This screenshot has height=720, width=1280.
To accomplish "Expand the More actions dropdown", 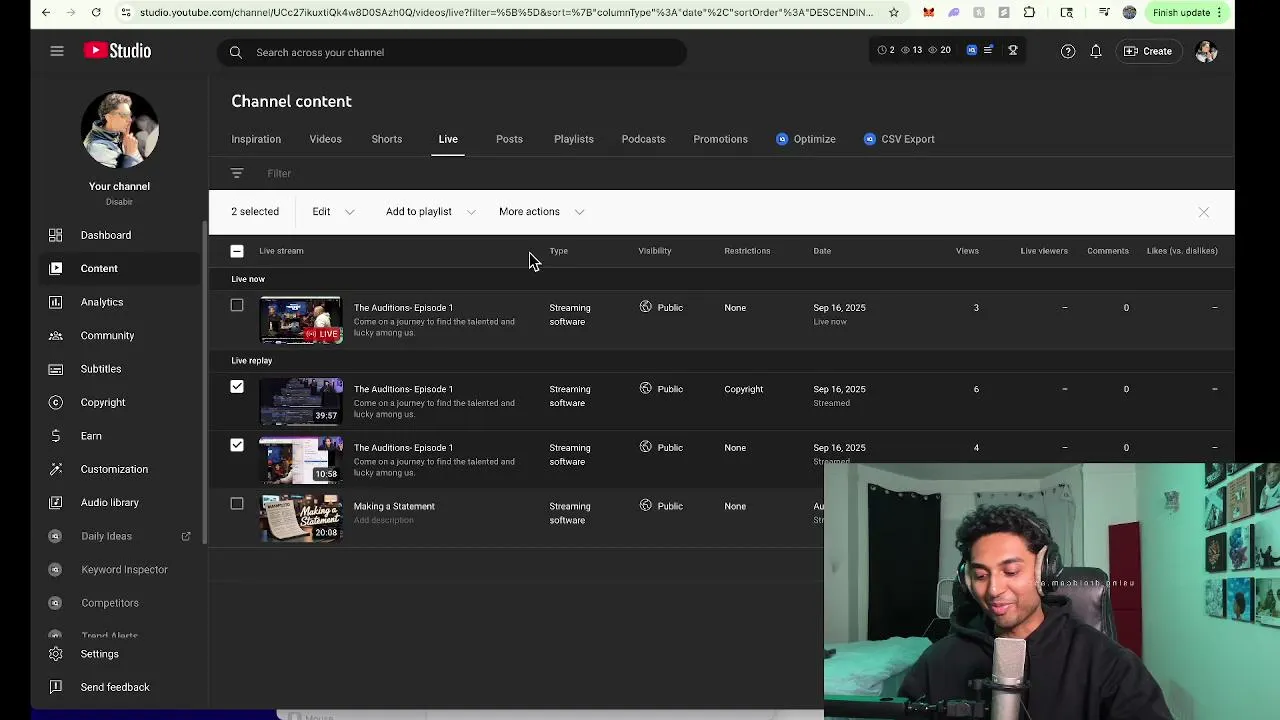I will coord(541,212).
